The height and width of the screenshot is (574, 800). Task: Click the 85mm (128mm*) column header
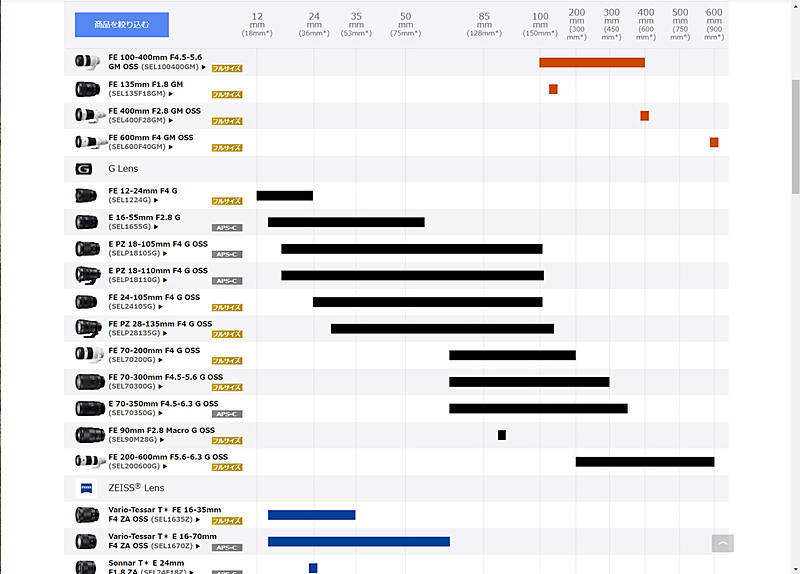pos(484,24)
